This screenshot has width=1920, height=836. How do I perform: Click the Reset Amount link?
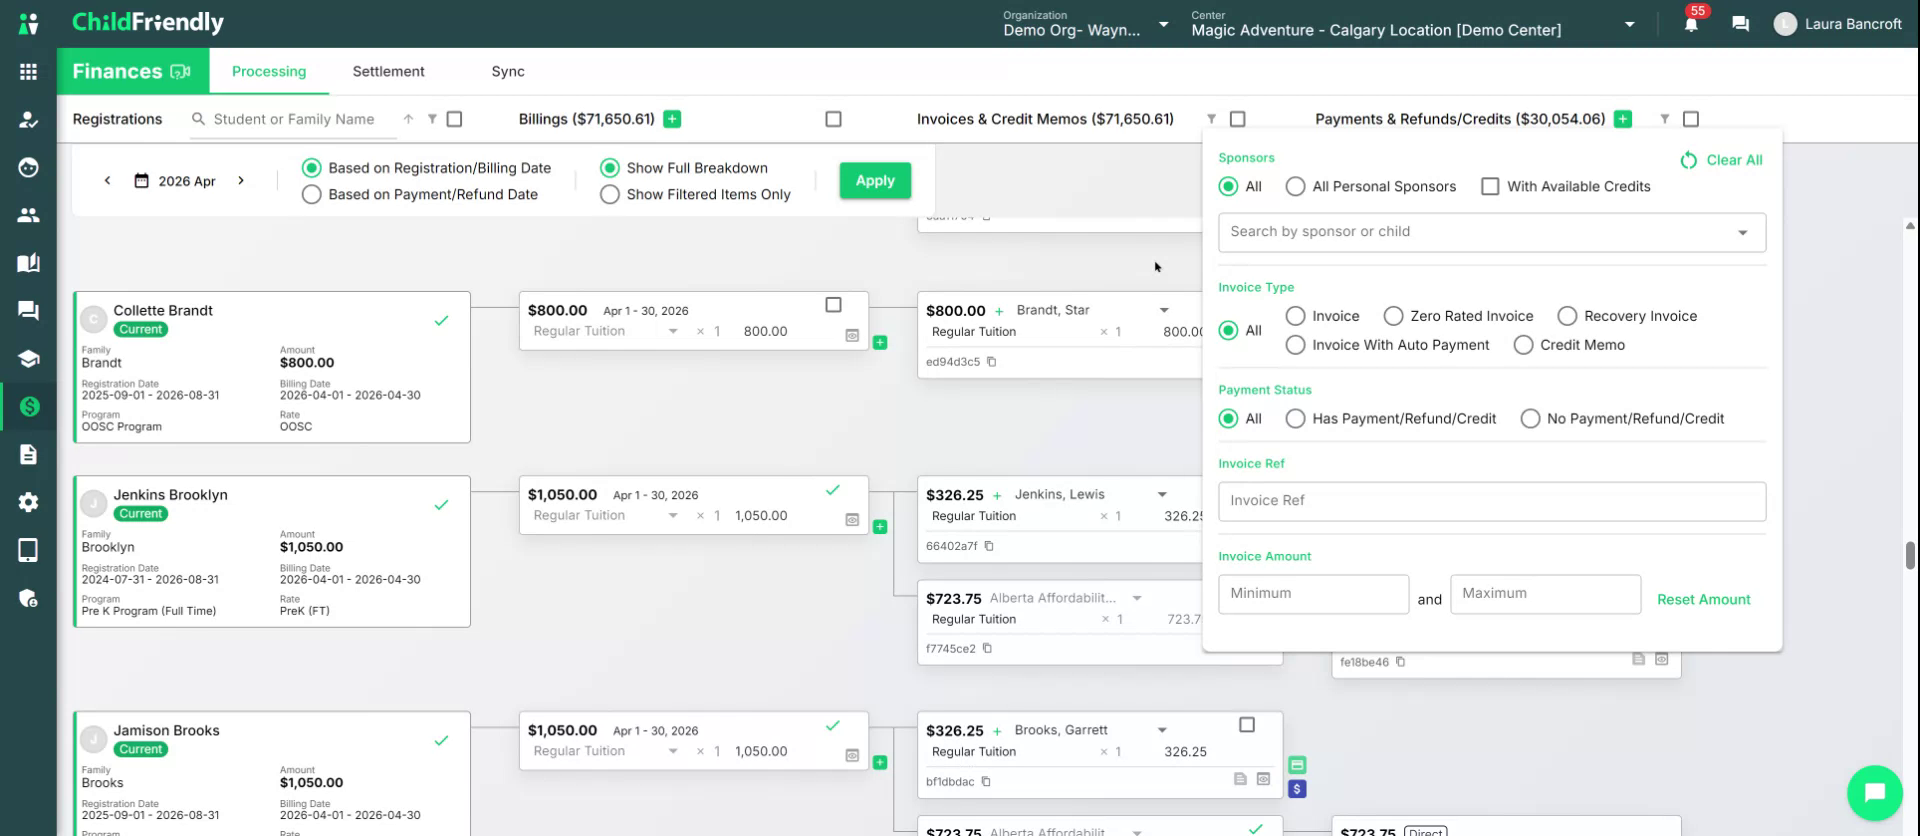click(1704, 600)
